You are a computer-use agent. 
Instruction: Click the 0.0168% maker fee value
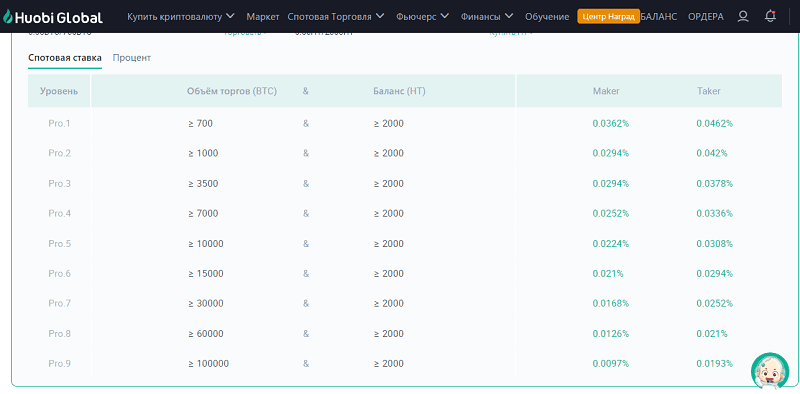pos(611,303)
